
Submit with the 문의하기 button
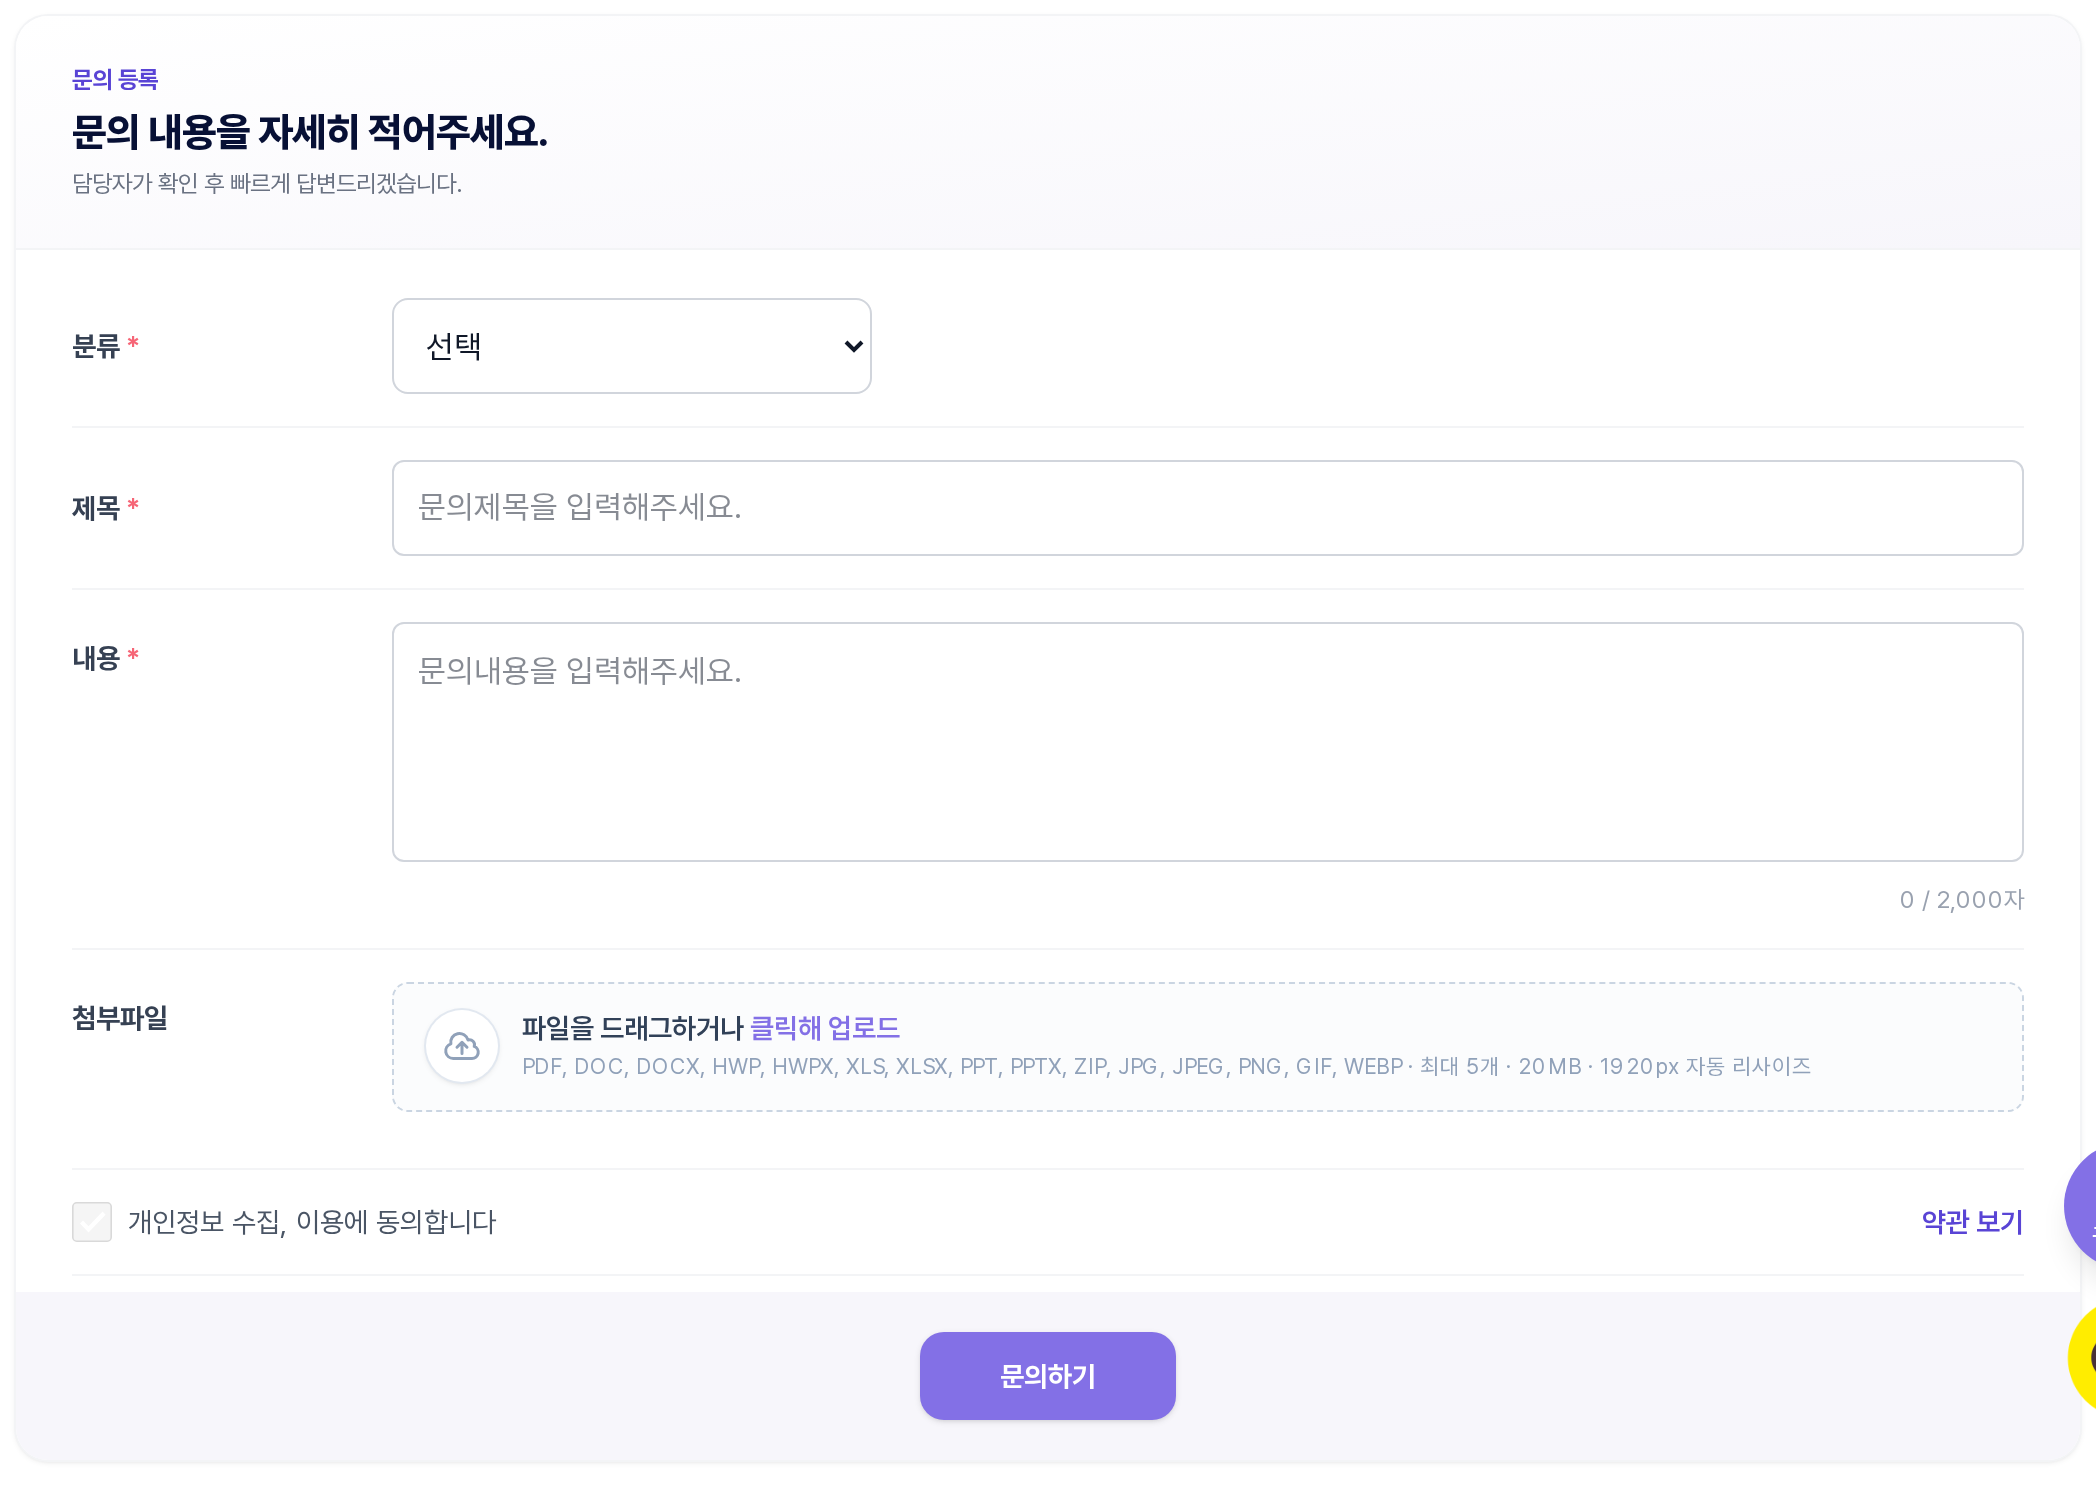pos(1047,1376)
